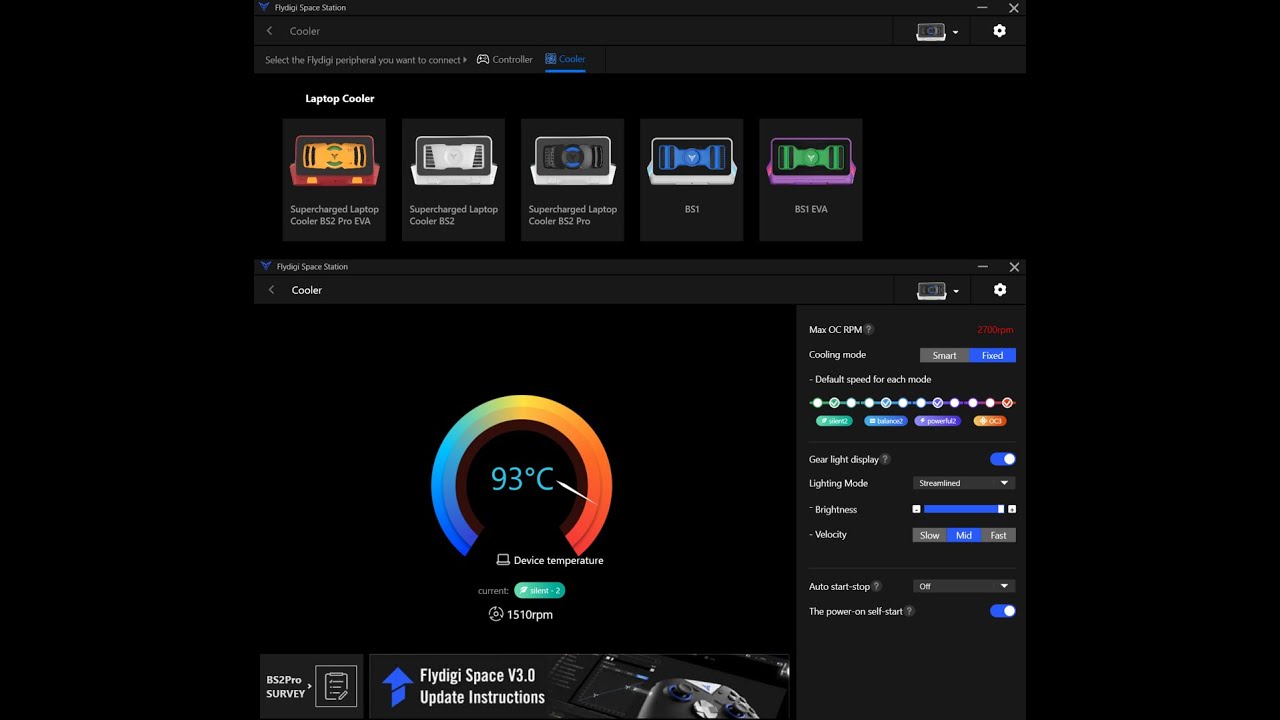Increase brightness with plus button

point(1012,509)
